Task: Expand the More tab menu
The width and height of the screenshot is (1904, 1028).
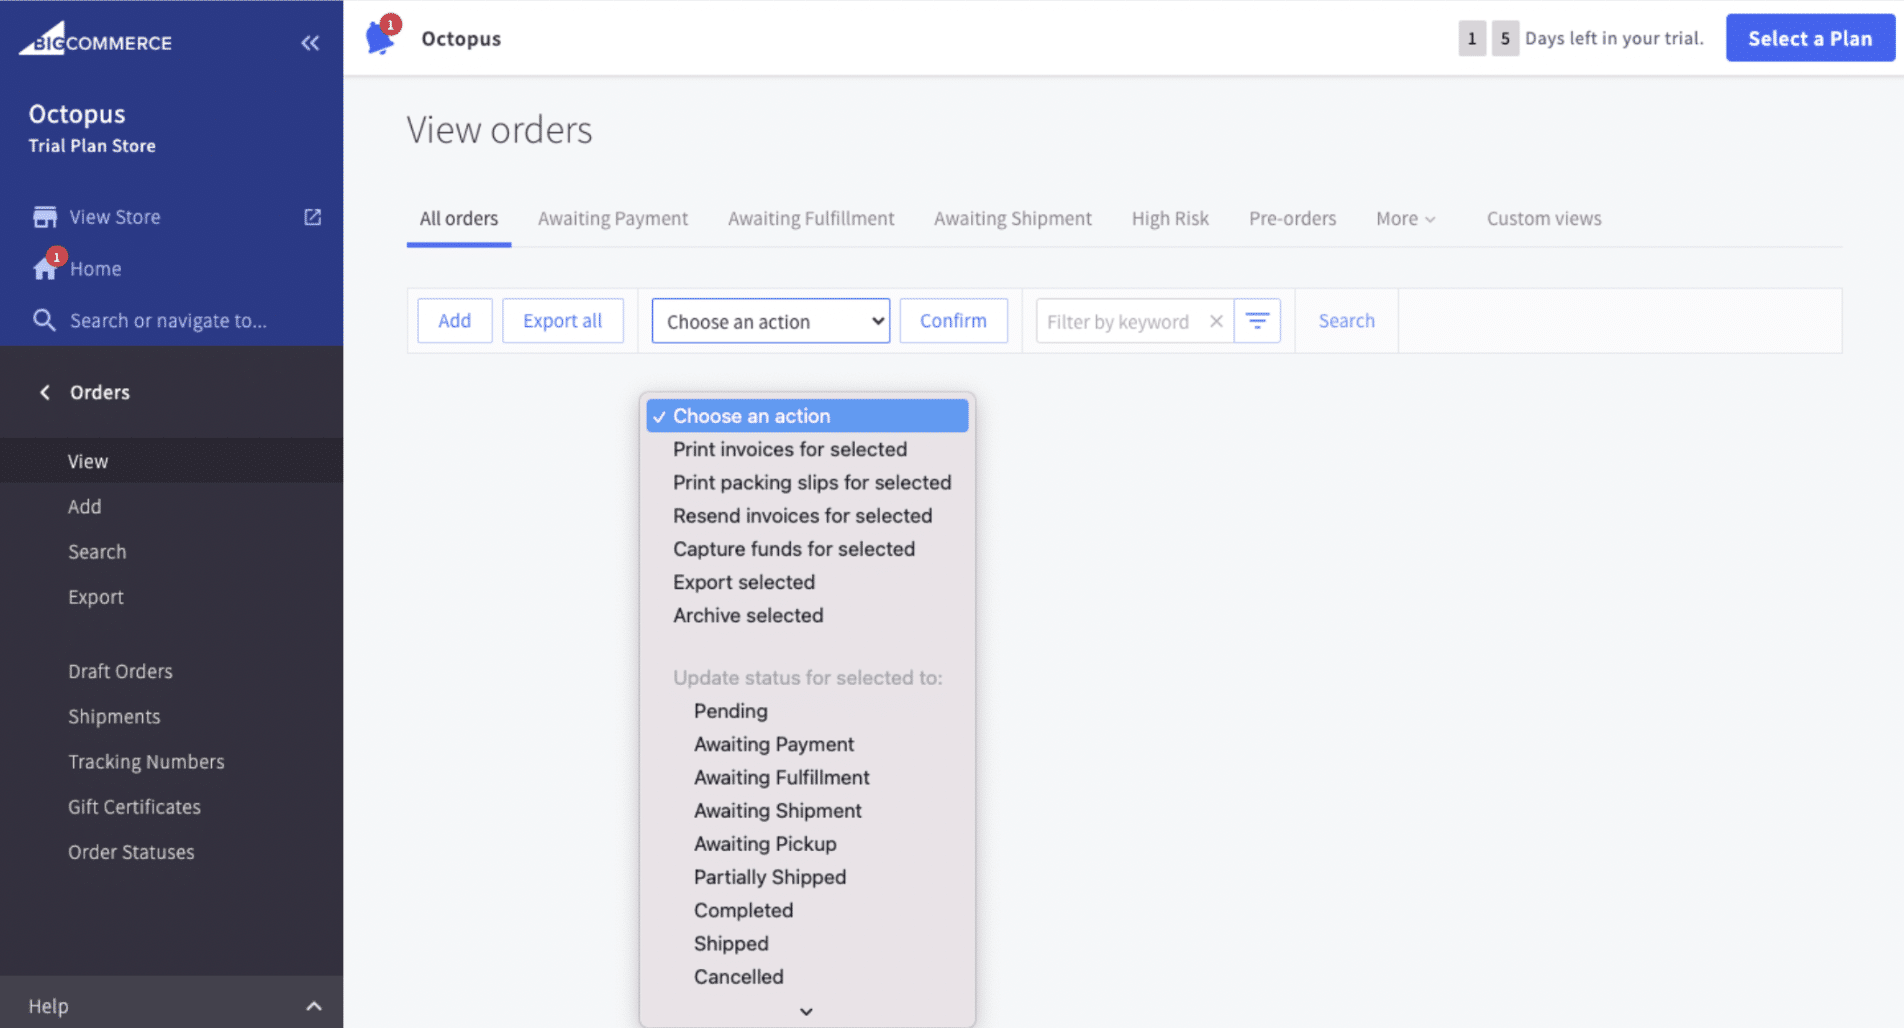Action: pos(1405,218)
